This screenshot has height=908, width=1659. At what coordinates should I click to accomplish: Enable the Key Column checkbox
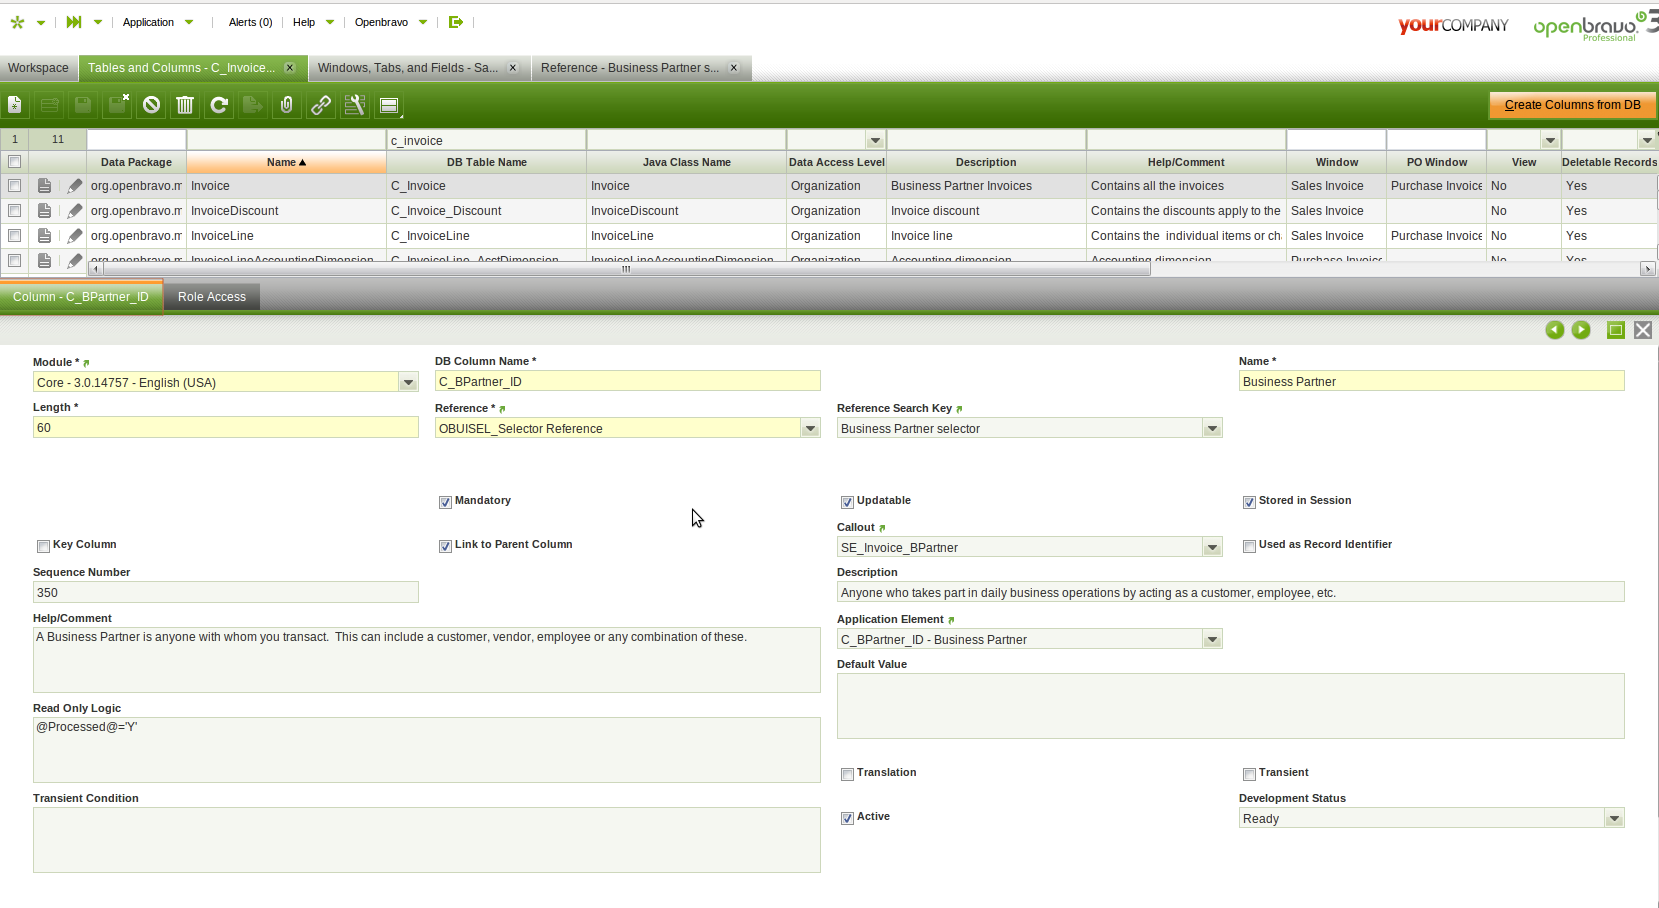[x=43, y=546]
